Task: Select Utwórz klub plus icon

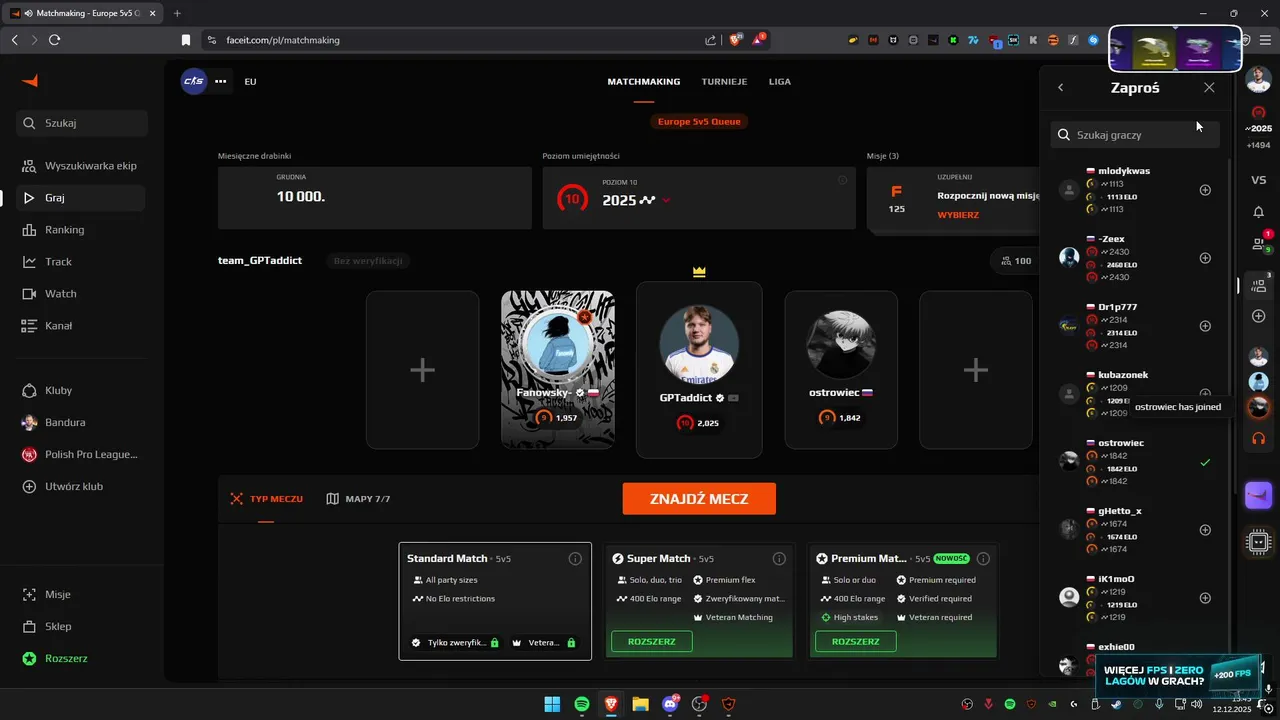Action: coord(28,486)
